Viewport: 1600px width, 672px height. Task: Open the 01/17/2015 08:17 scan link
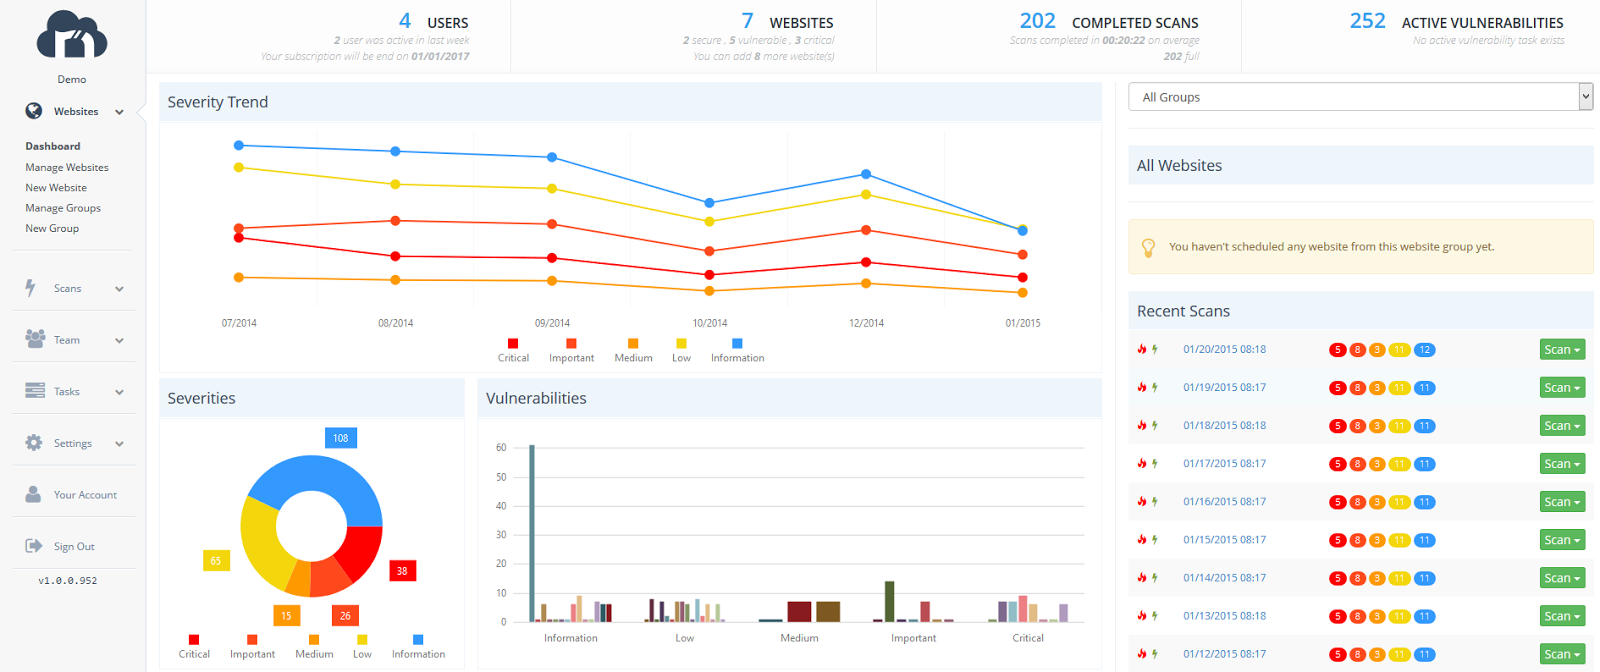click(x=1224, y=463)
